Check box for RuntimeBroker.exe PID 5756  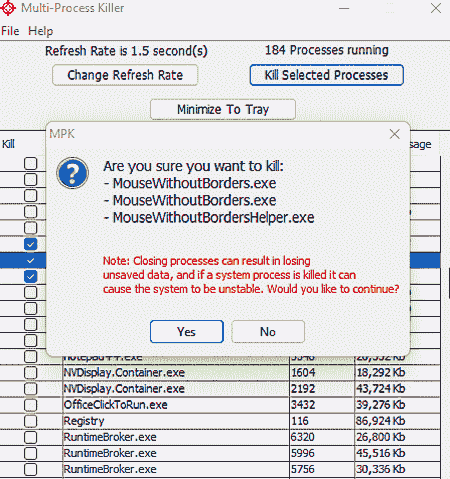30,469
